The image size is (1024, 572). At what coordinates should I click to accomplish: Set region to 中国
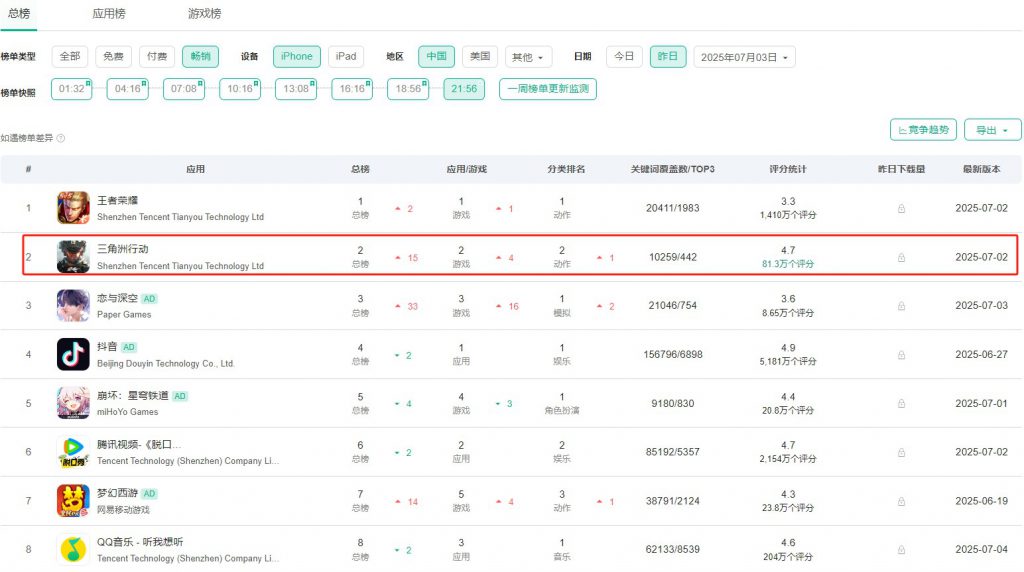point(436,57)
